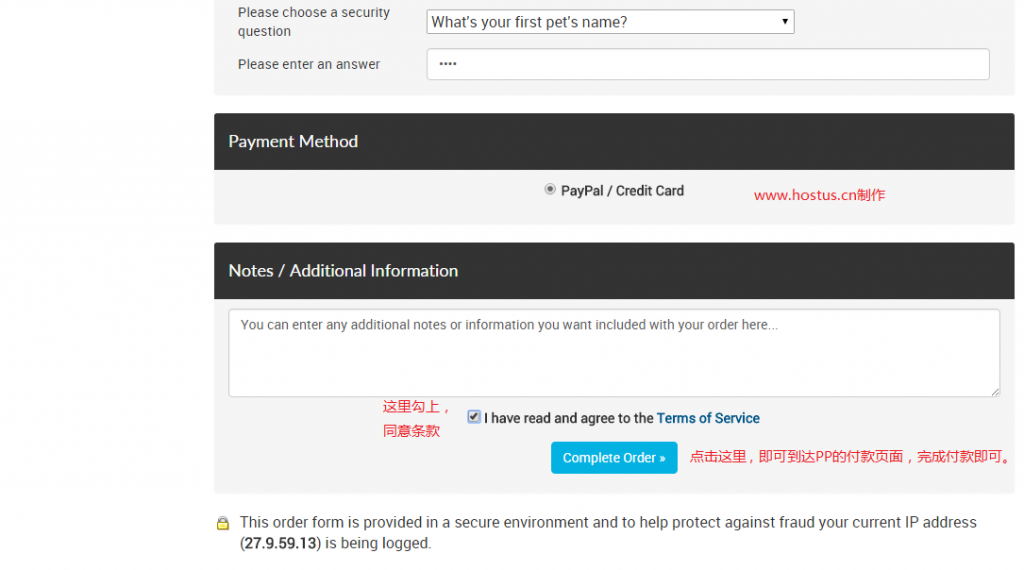Focus the security answer input field
The image size is (1024, 570).
[x=707, y=64]
